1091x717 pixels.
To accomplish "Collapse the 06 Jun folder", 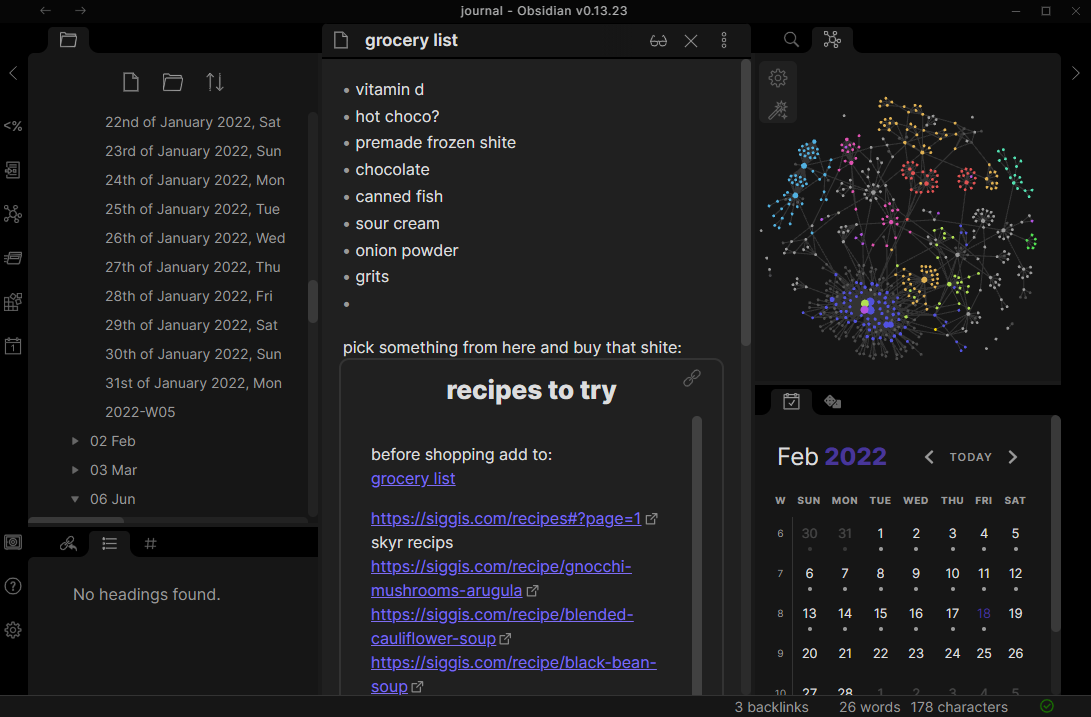I will [75, 499].
